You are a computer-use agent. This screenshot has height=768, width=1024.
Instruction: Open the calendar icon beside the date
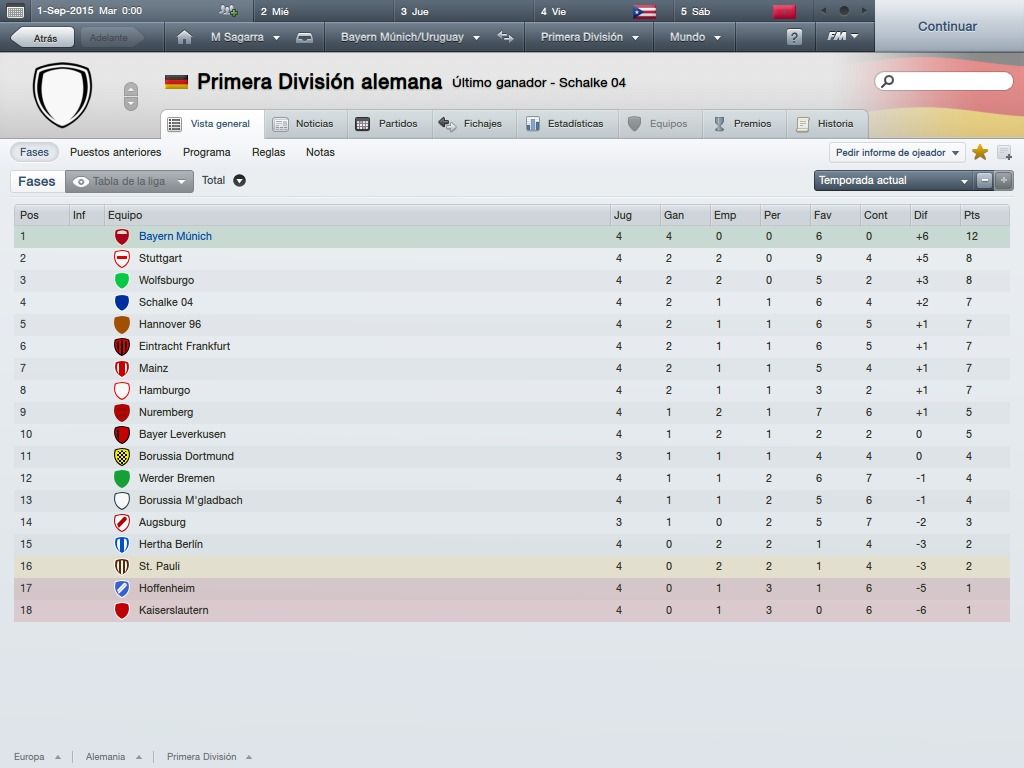15,11
